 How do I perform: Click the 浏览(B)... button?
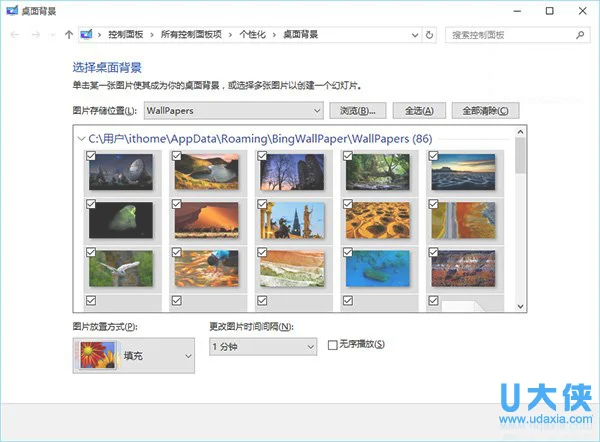tap(358, 111)
